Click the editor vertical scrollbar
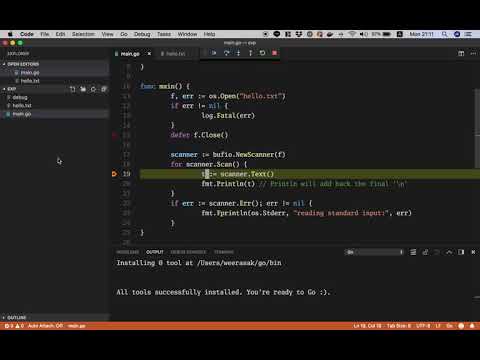 [477, 128]
